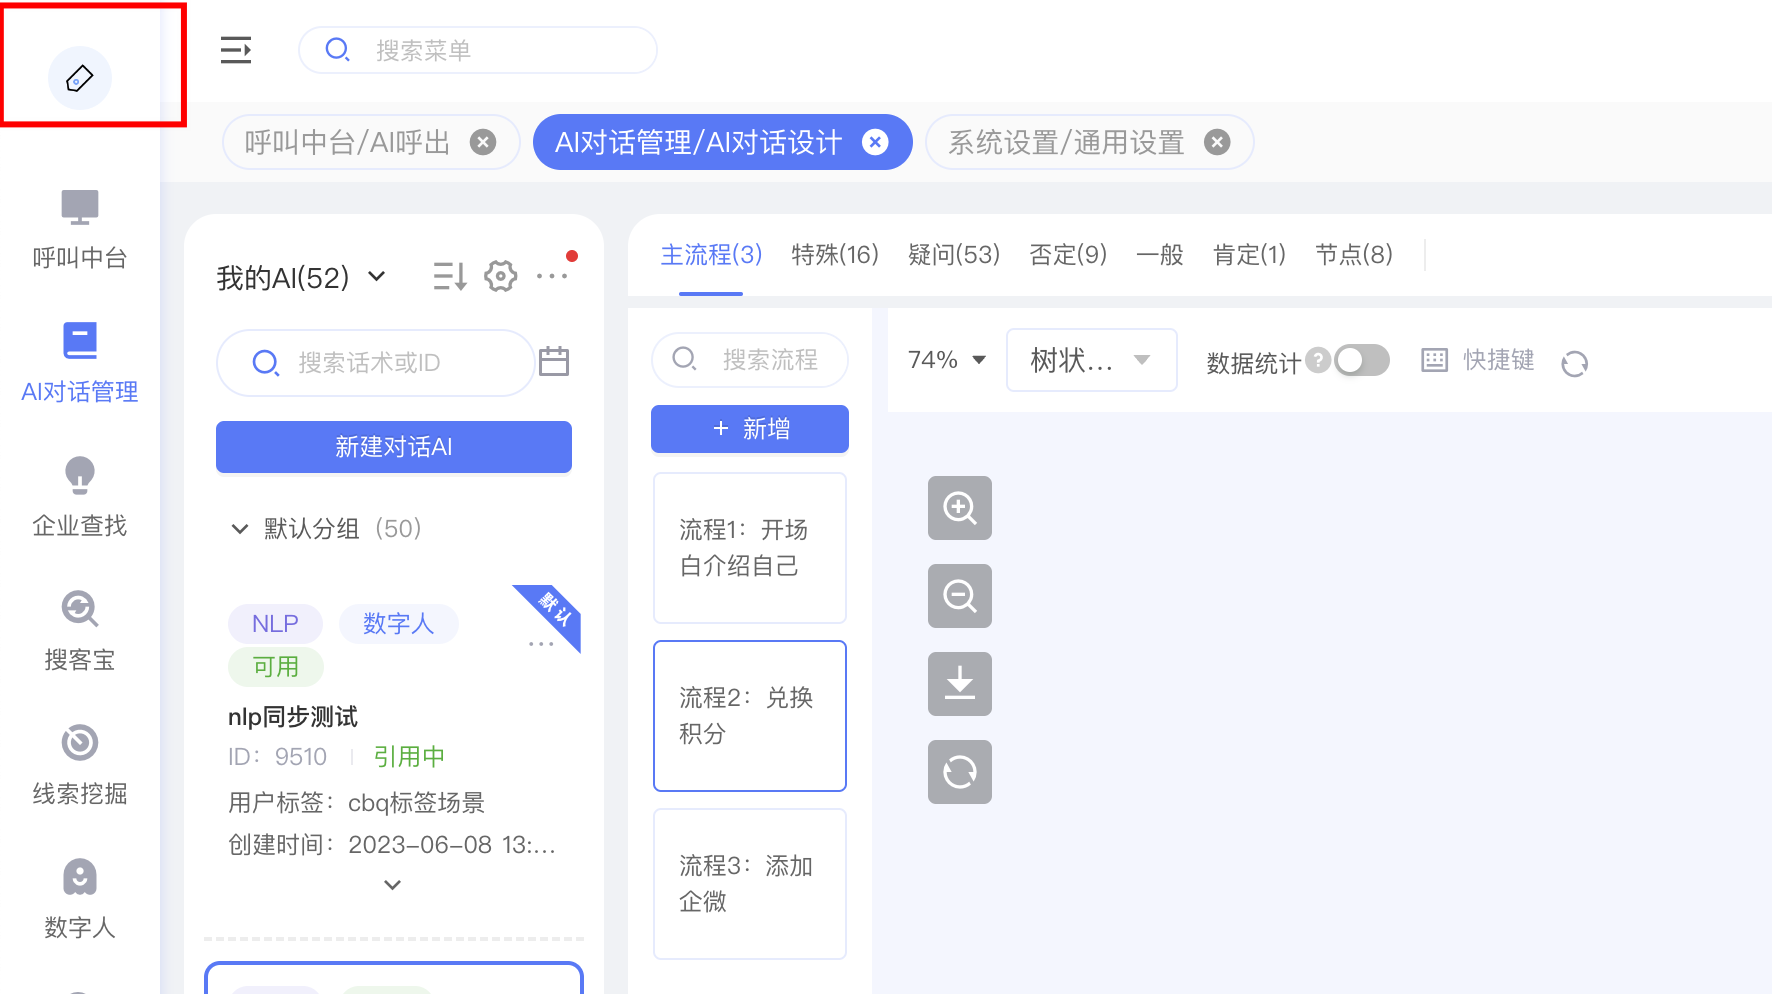Click the refresh icon next to 快捷键
This screenshot has width=1772, height=994.
(1575, 363)
